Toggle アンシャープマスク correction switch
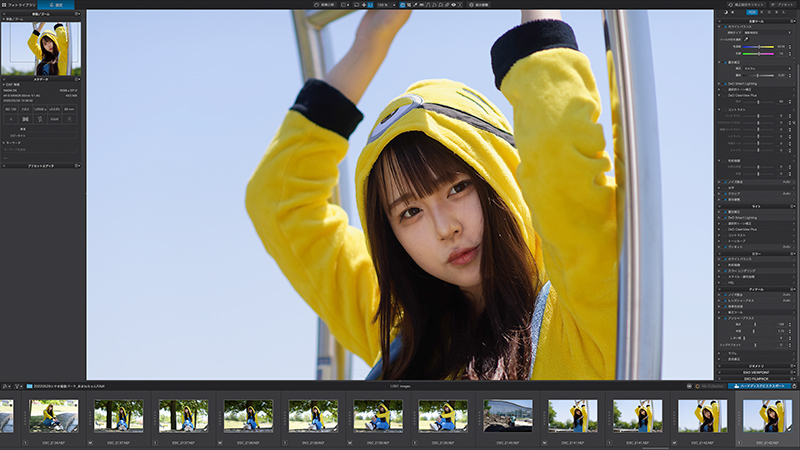Viewport: 800px width, 450px height. pyautogui.click(x=725, y=318)
